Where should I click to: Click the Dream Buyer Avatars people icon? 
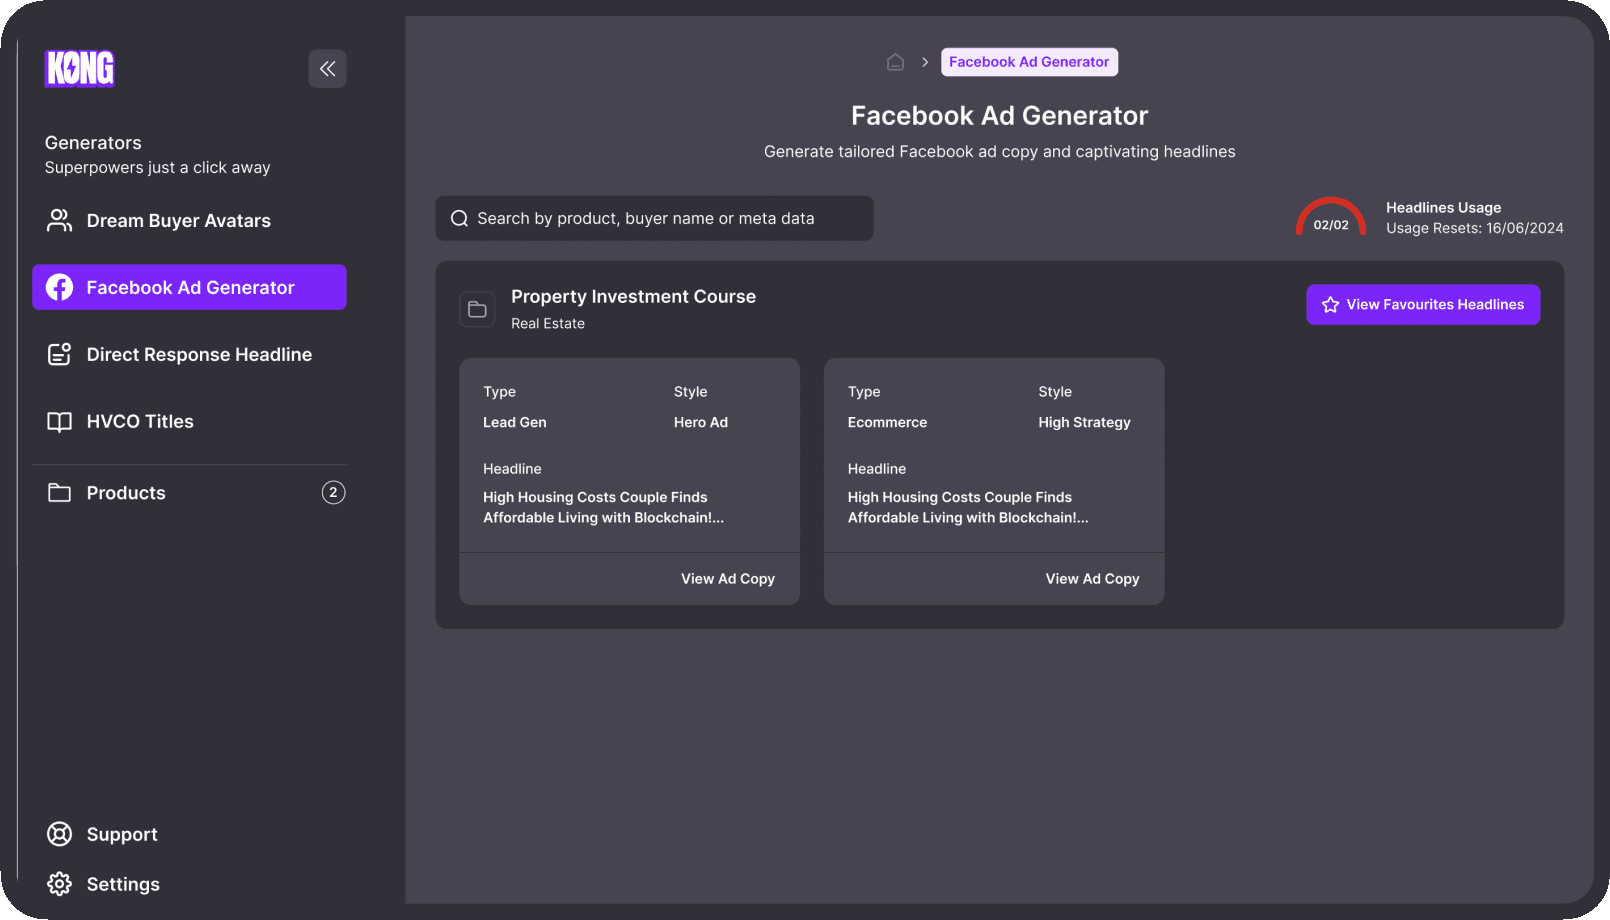[59, 221]
